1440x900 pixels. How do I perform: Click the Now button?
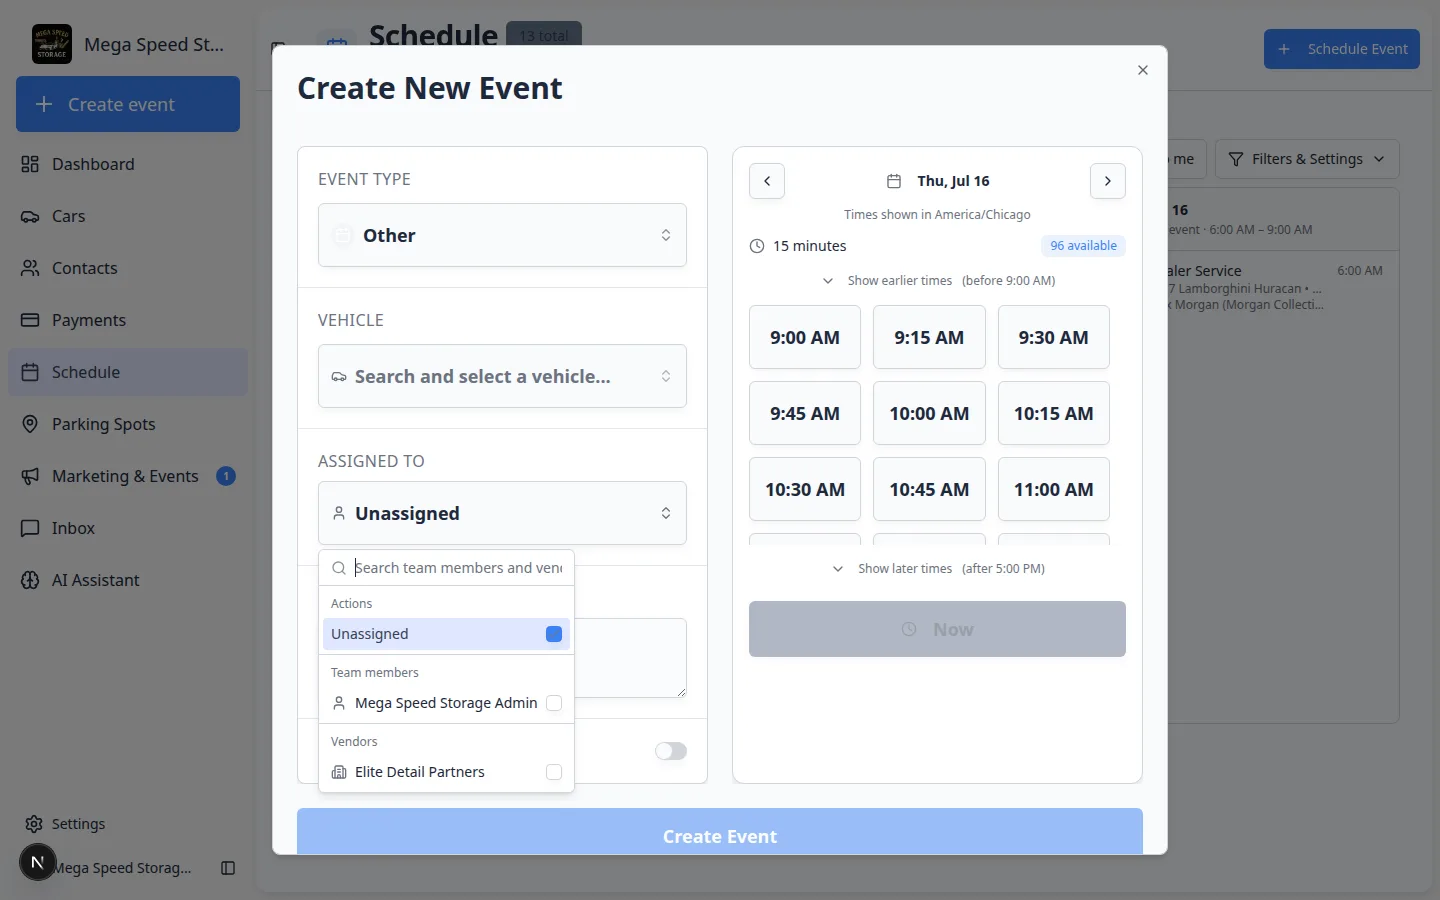(x=937, y=629)
